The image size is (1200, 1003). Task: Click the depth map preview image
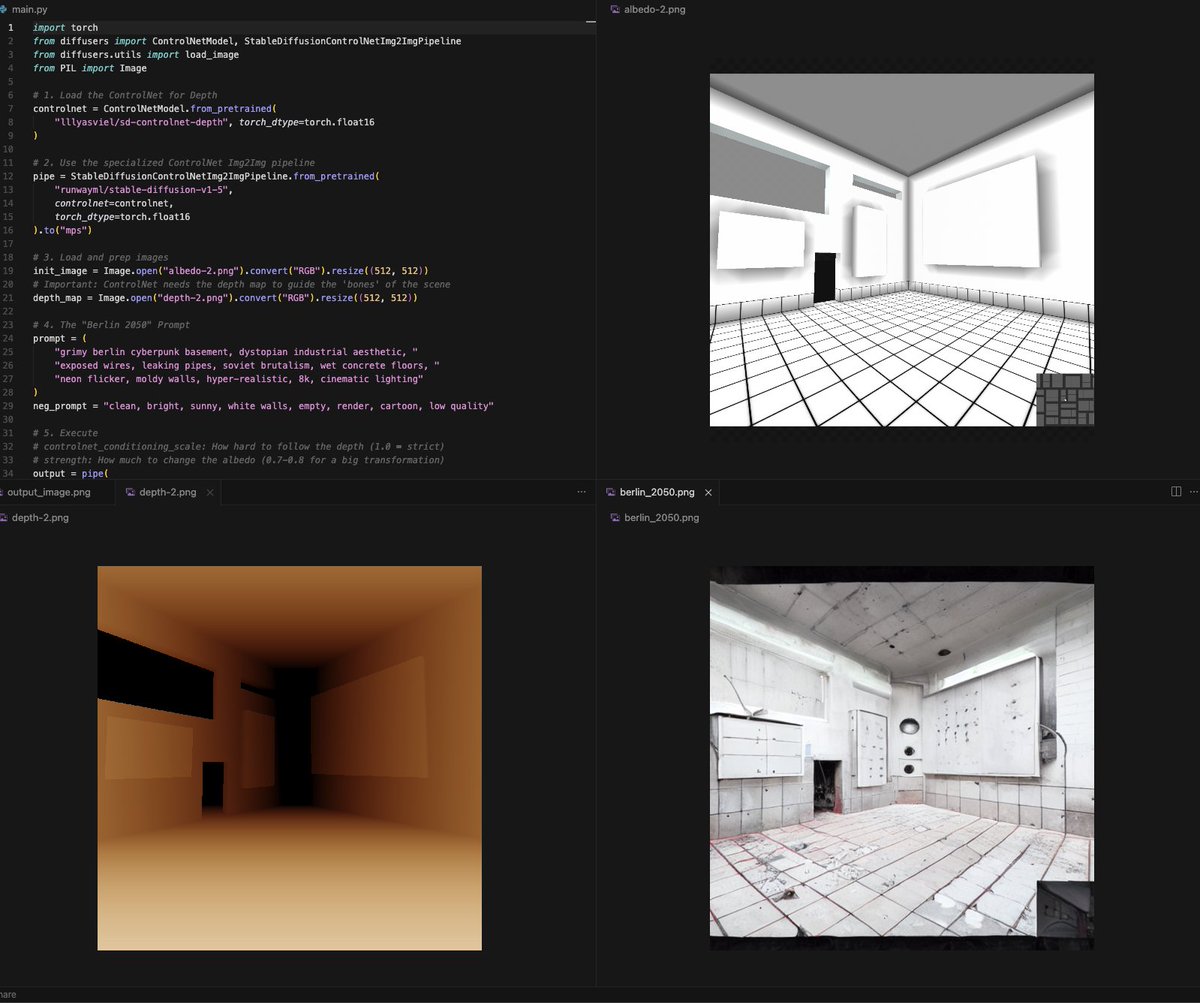(289, 757)
